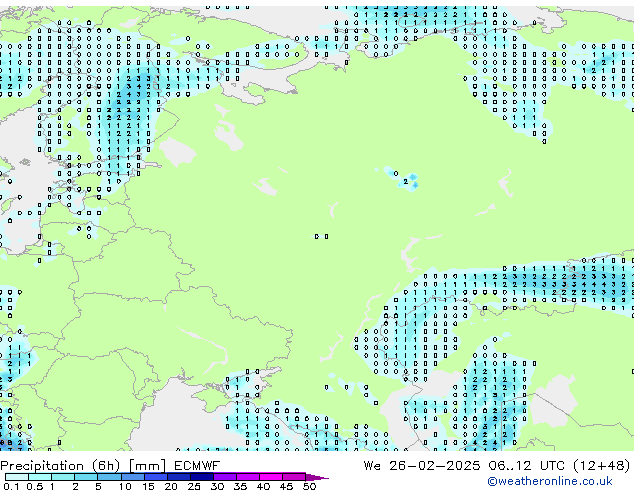Click the 0.1–0.5 mm legend color box
The width and height of the screenshot is (634, 490).
(x=17, y=477)
